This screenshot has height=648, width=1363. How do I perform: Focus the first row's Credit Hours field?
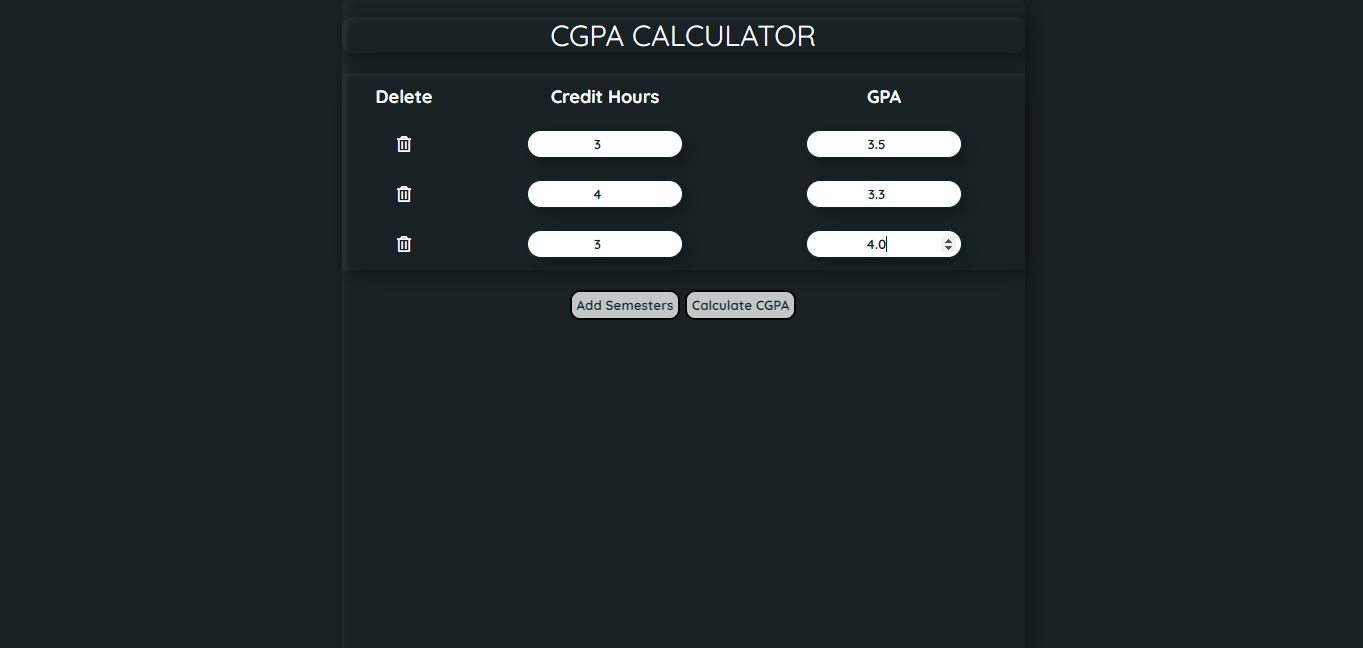tap(604, 144)
